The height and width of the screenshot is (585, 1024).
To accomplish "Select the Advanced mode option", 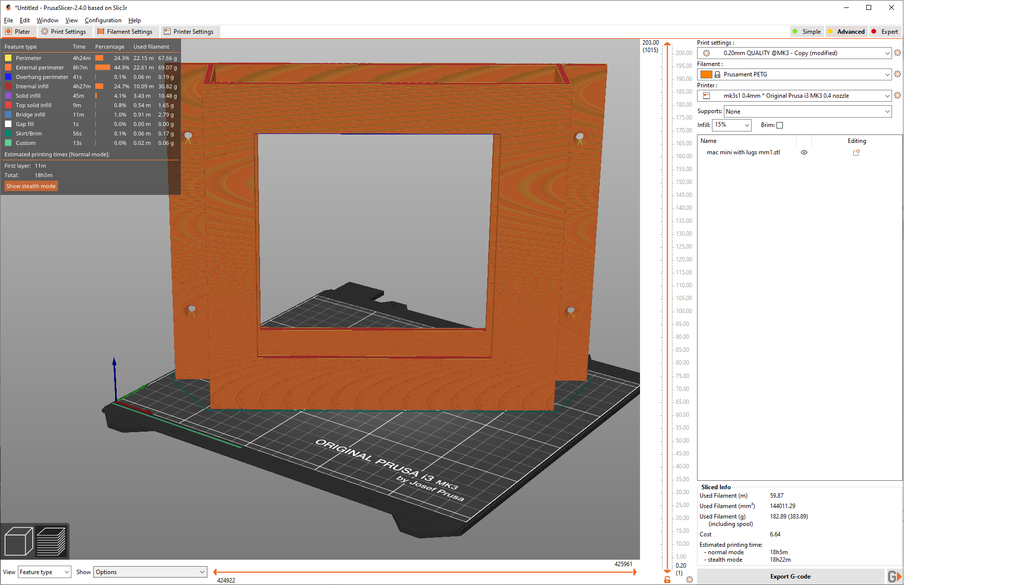I will [x=846, y=31].
